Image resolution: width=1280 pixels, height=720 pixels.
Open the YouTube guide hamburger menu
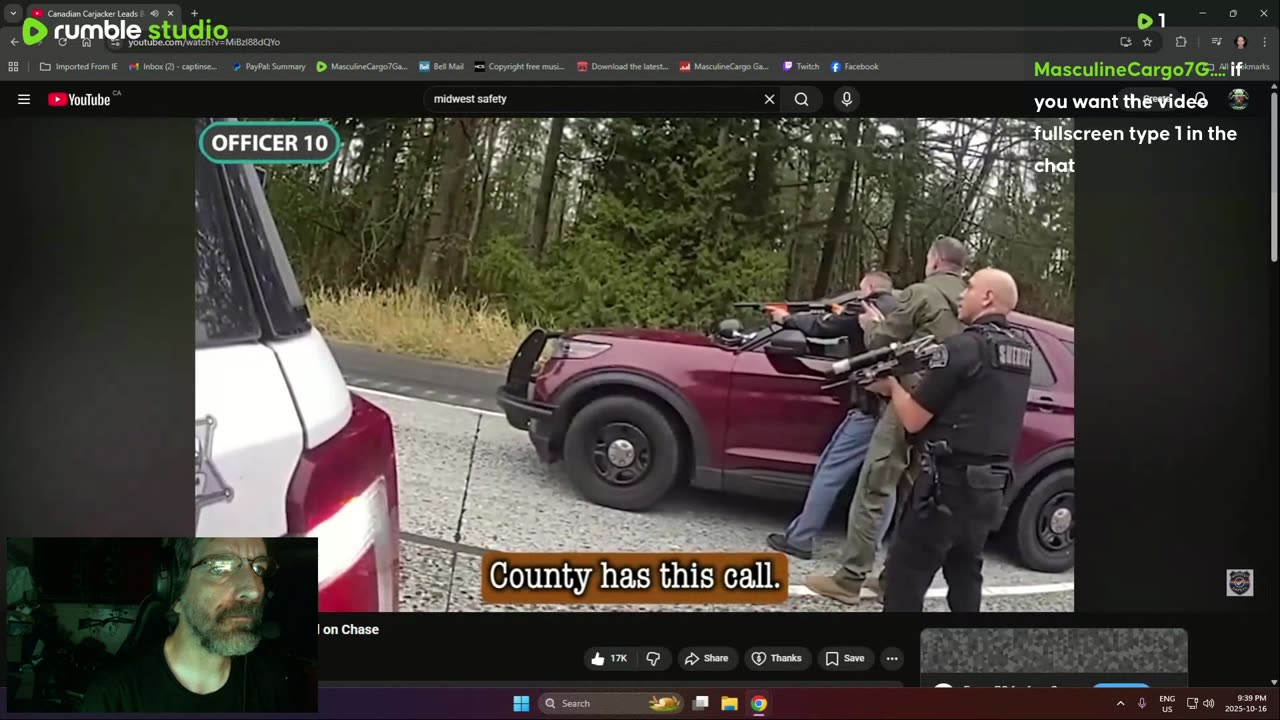24,99
